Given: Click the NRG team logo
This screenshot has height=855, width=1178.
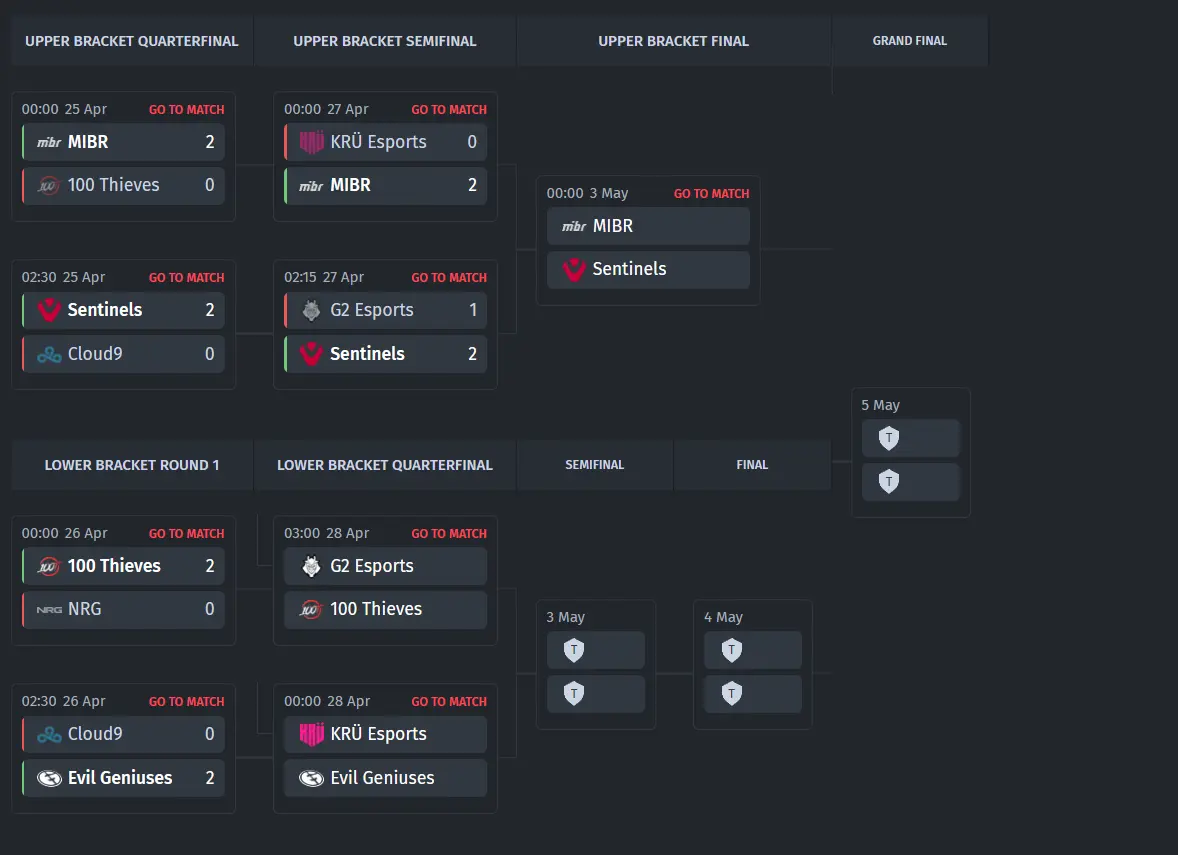Looking at the screenshot, I should click(49, 609).
